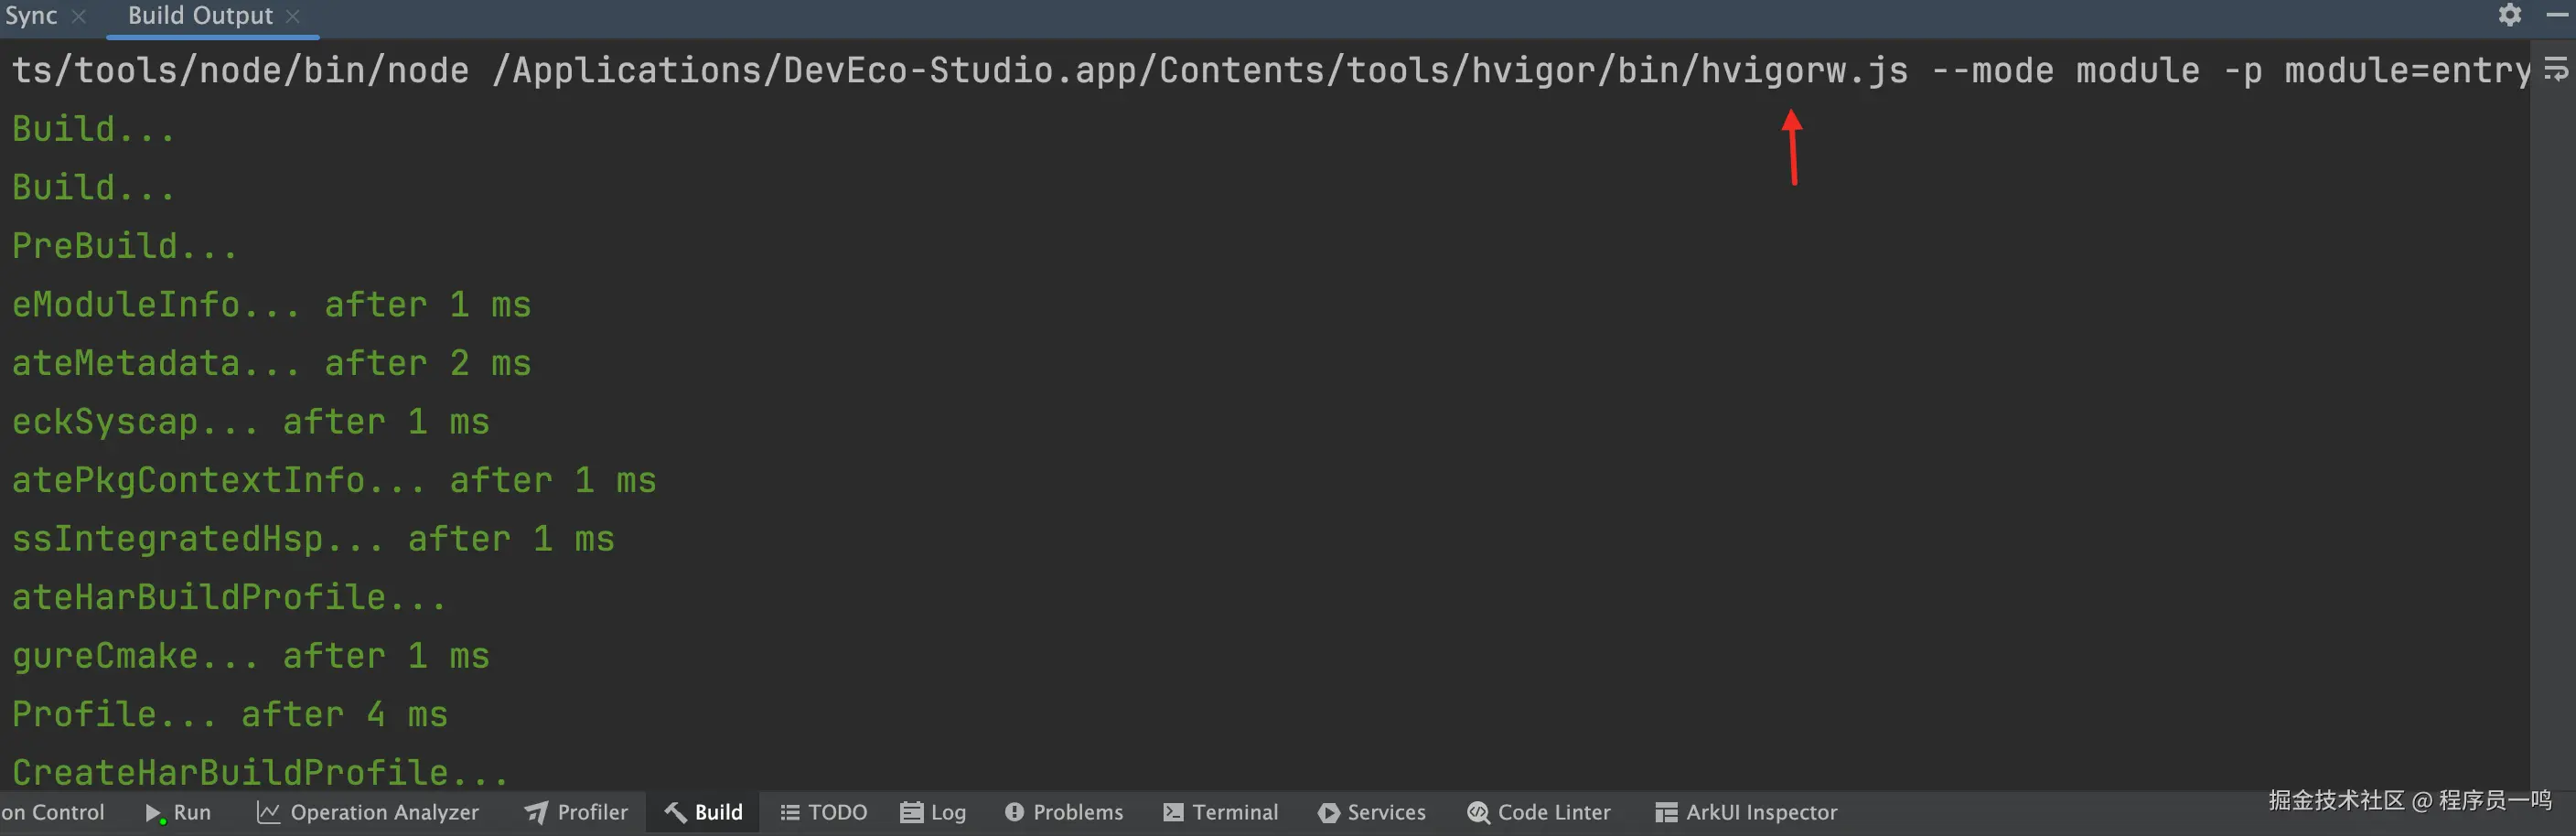
Task: Open the Operation Analyzer panel
Action: [368, 812]
